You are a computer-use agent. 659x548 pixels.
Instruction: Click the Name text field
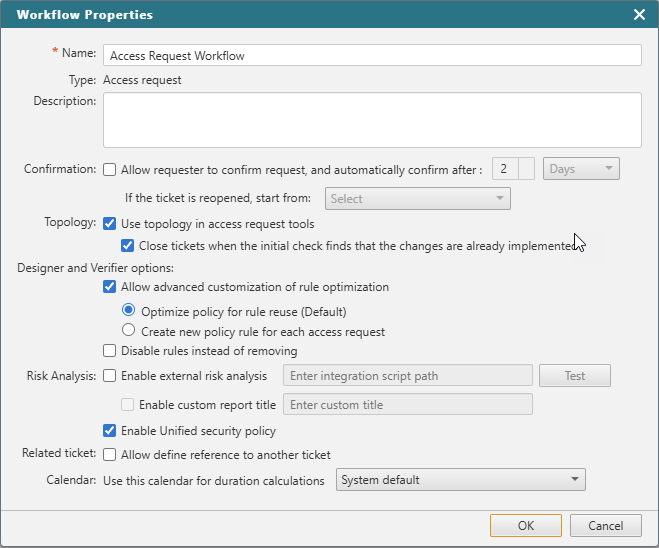coord(371,55)
